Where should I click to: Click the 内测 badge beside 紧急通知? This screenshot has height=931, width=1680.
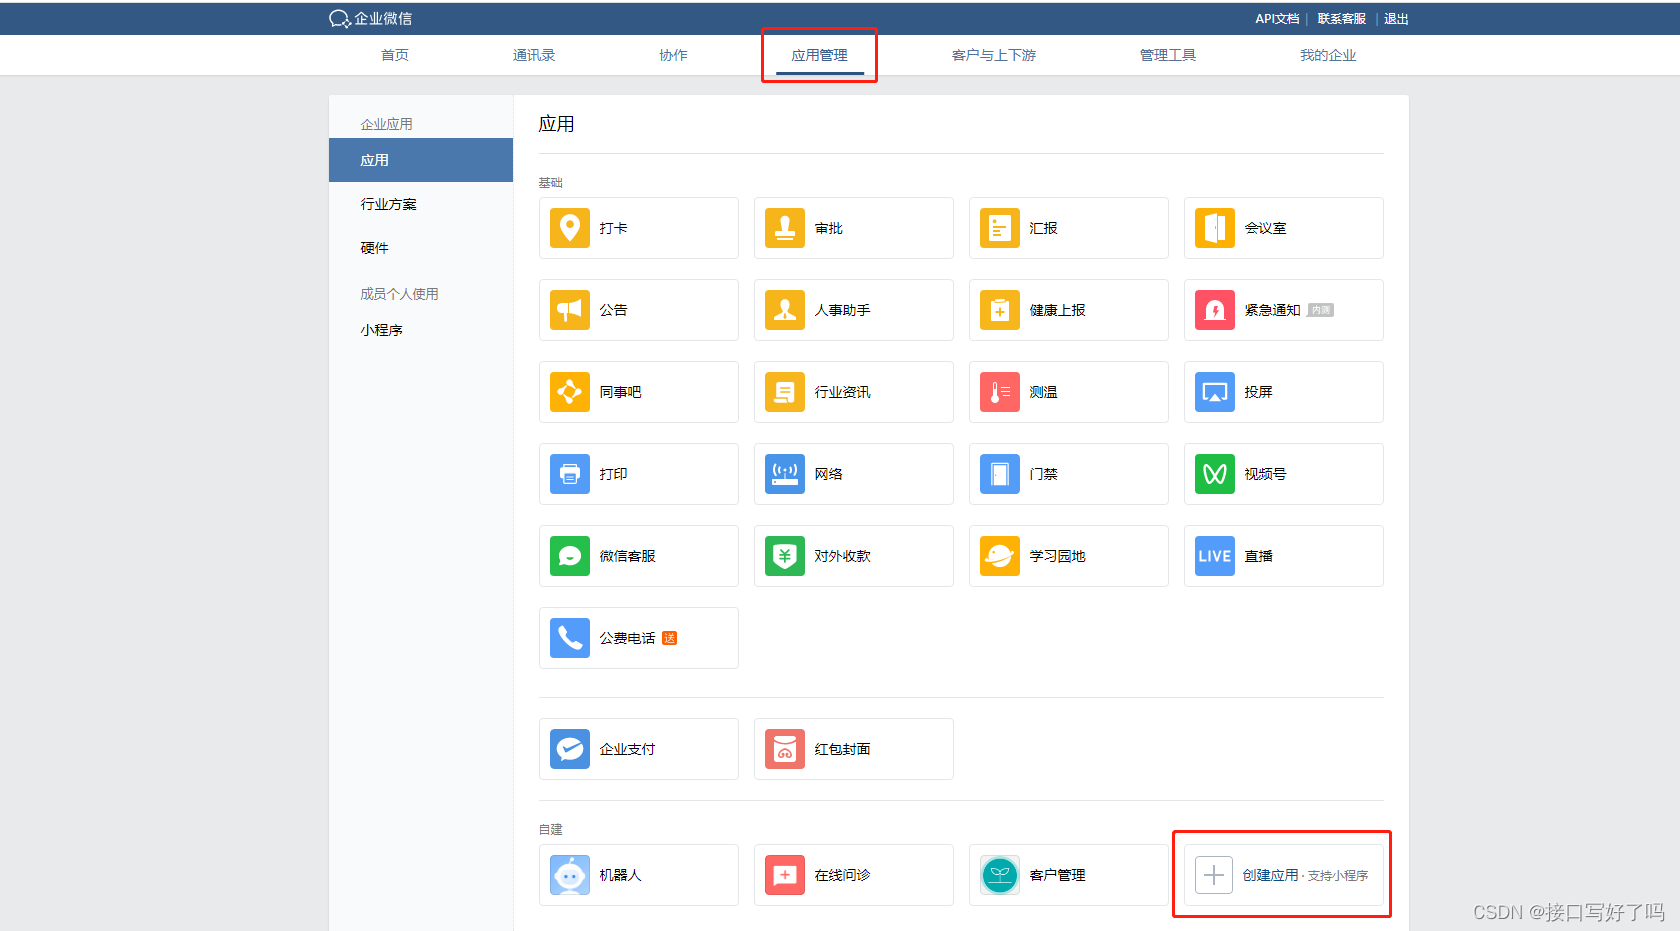1321,310
